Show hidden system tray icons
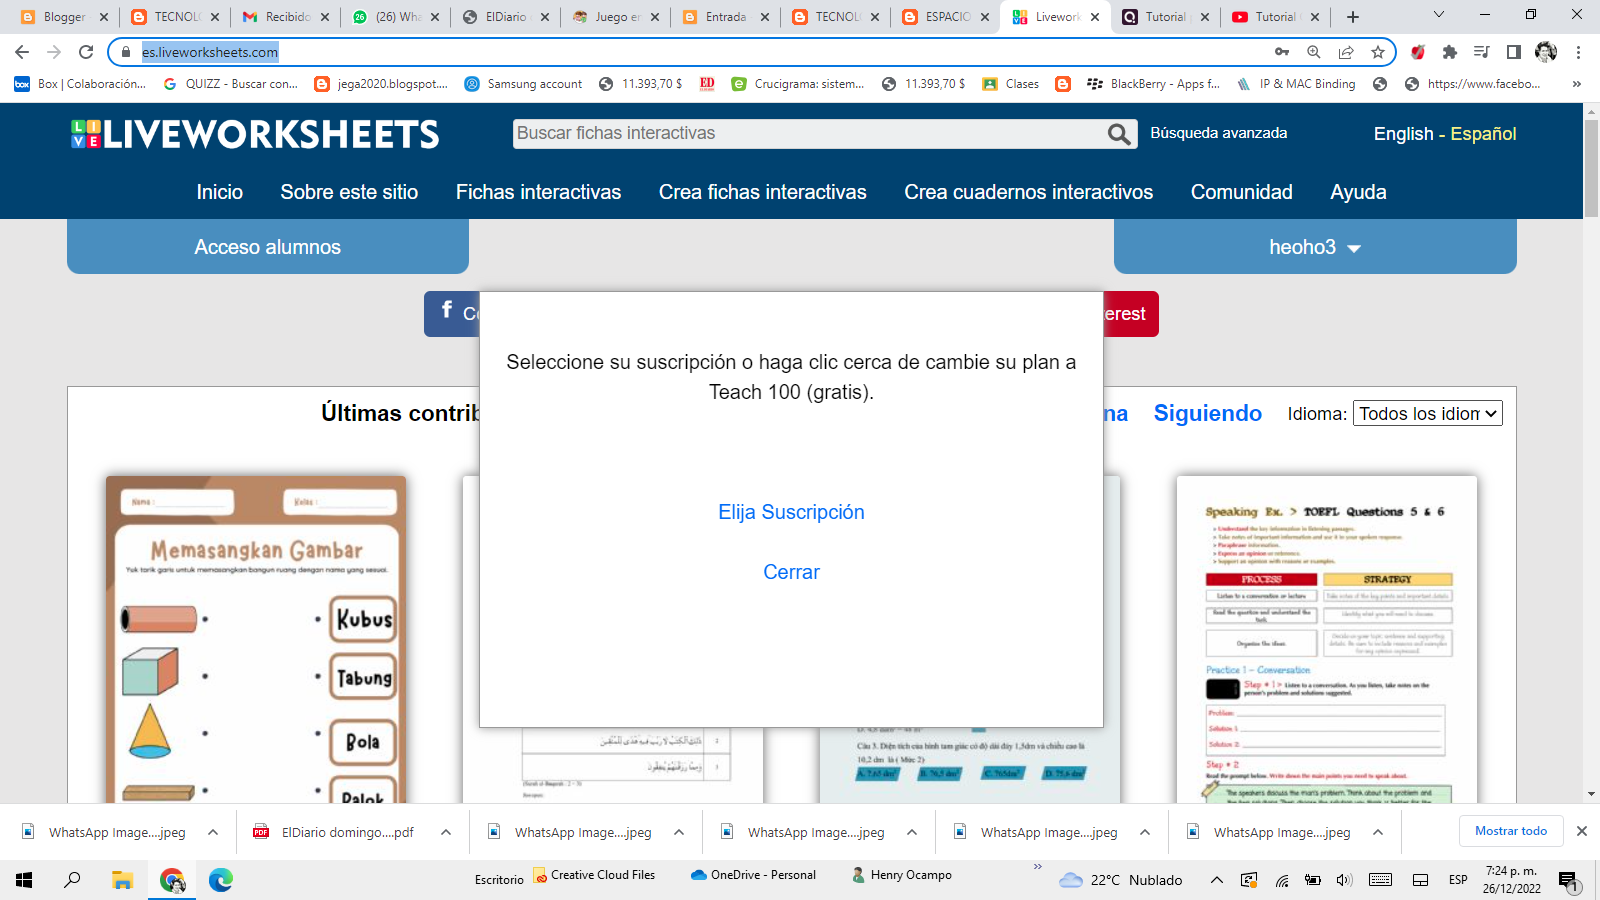Image resolution: width=1600 pixels, height=900 pixels. pyautogui.click(x=1216, y=880)
